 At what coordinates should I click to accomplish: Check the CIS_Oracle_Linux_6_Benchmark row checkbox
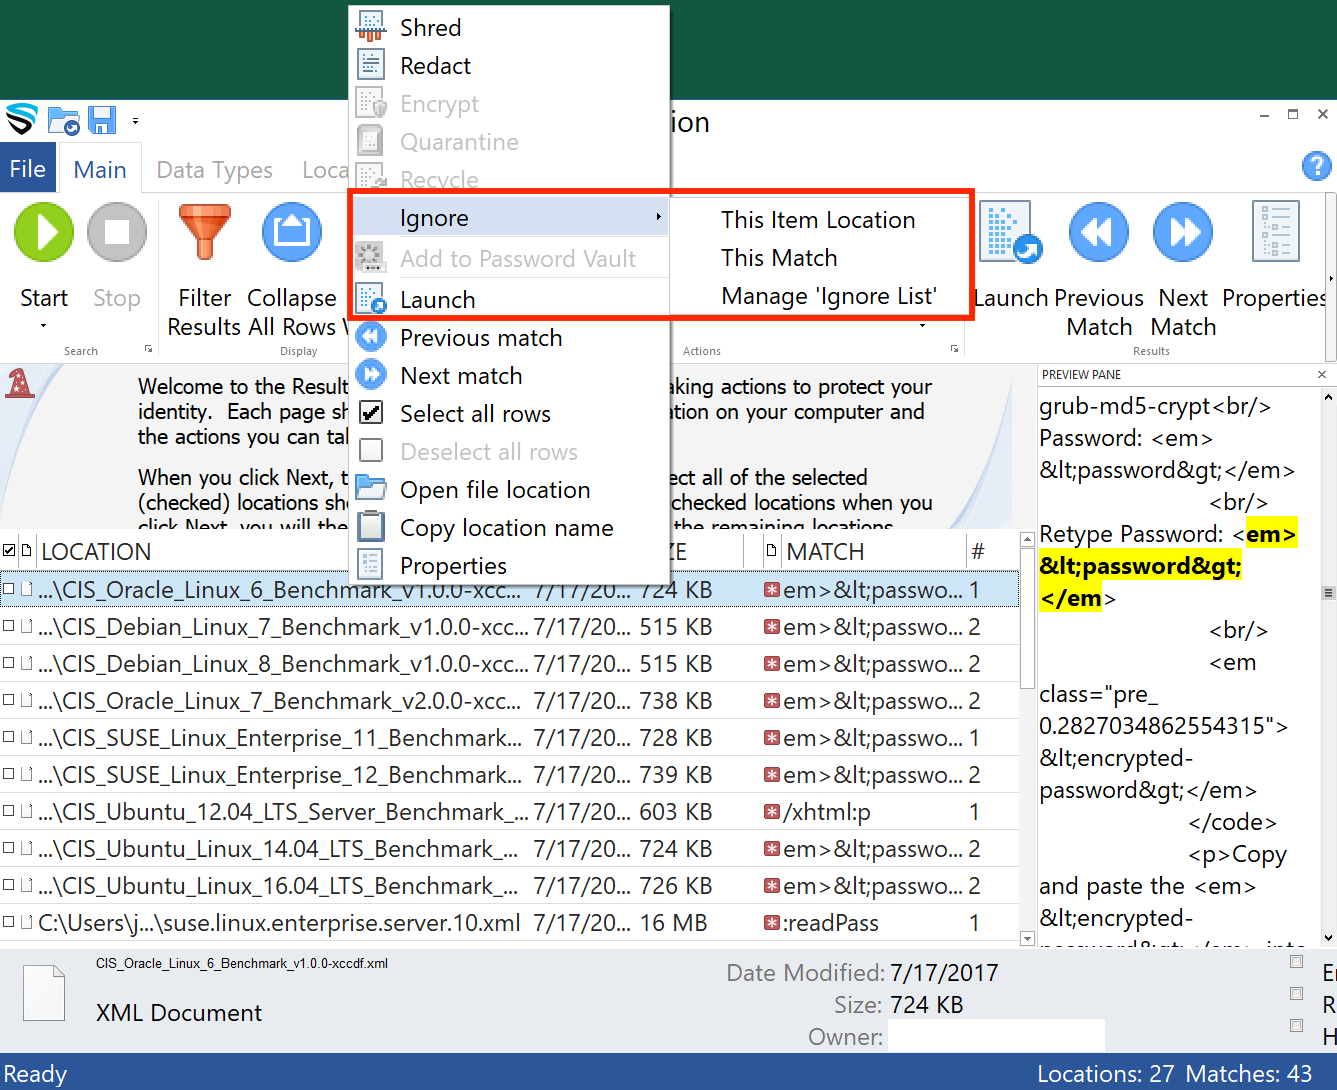tap(9, 589)
